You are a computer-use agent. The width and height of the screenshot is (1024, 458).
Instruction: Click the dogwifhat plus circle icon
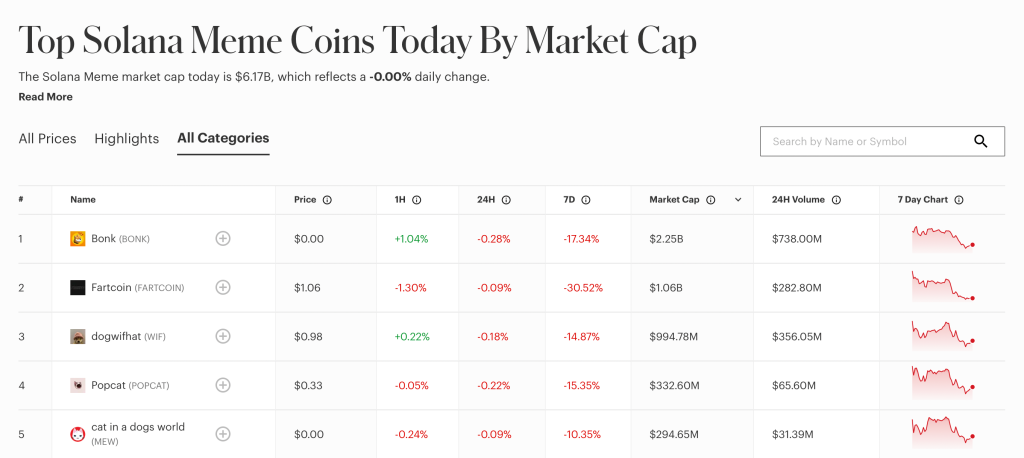click(223, 336)
